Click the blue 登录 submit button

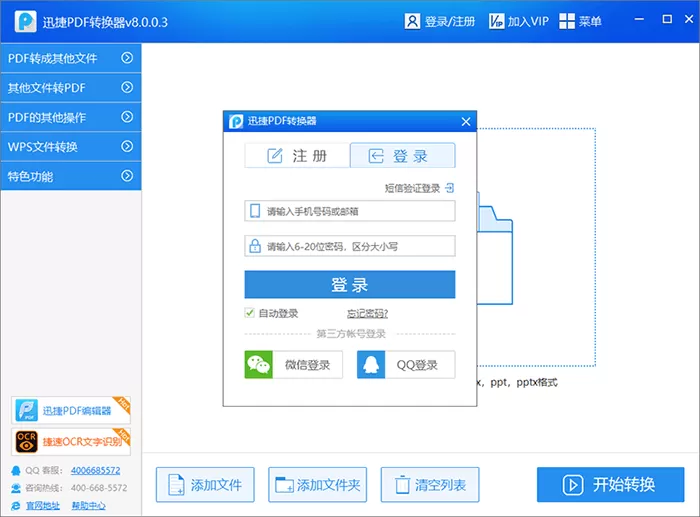point(350,284)
